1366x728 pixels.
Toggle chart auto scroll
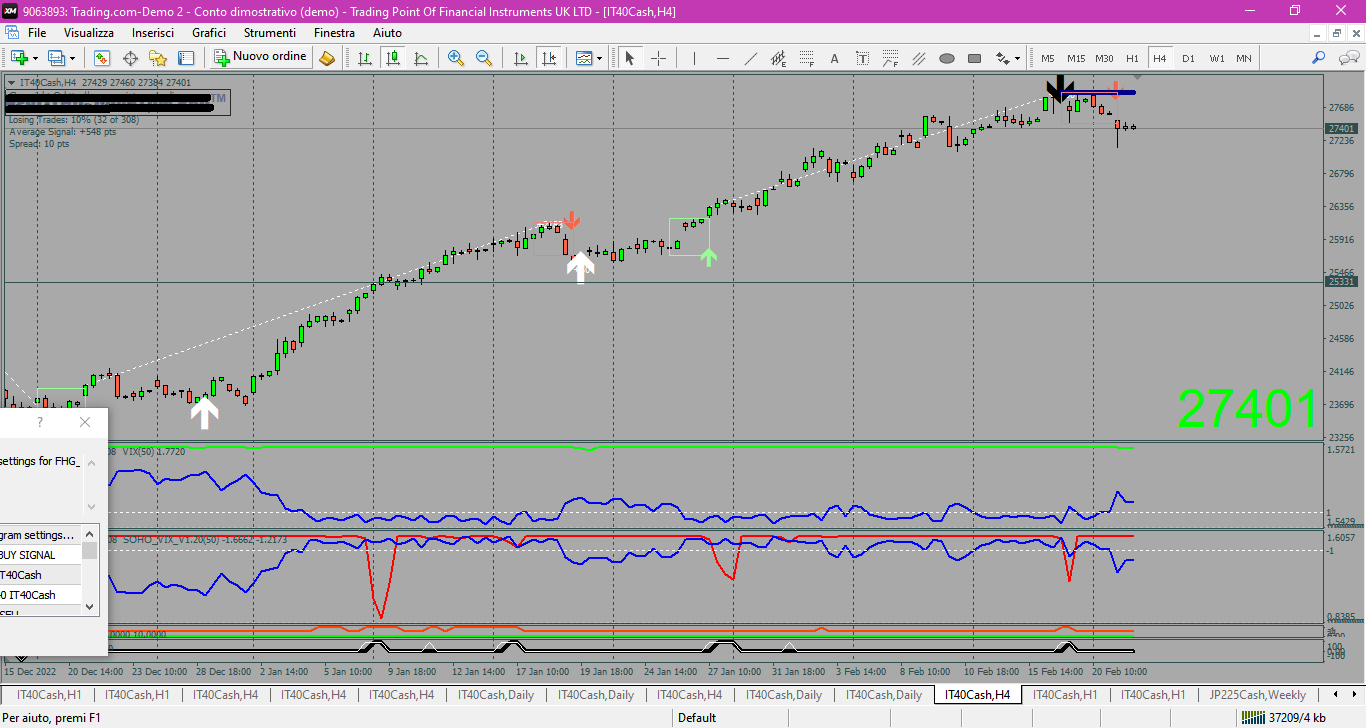(x=521, y=58)
